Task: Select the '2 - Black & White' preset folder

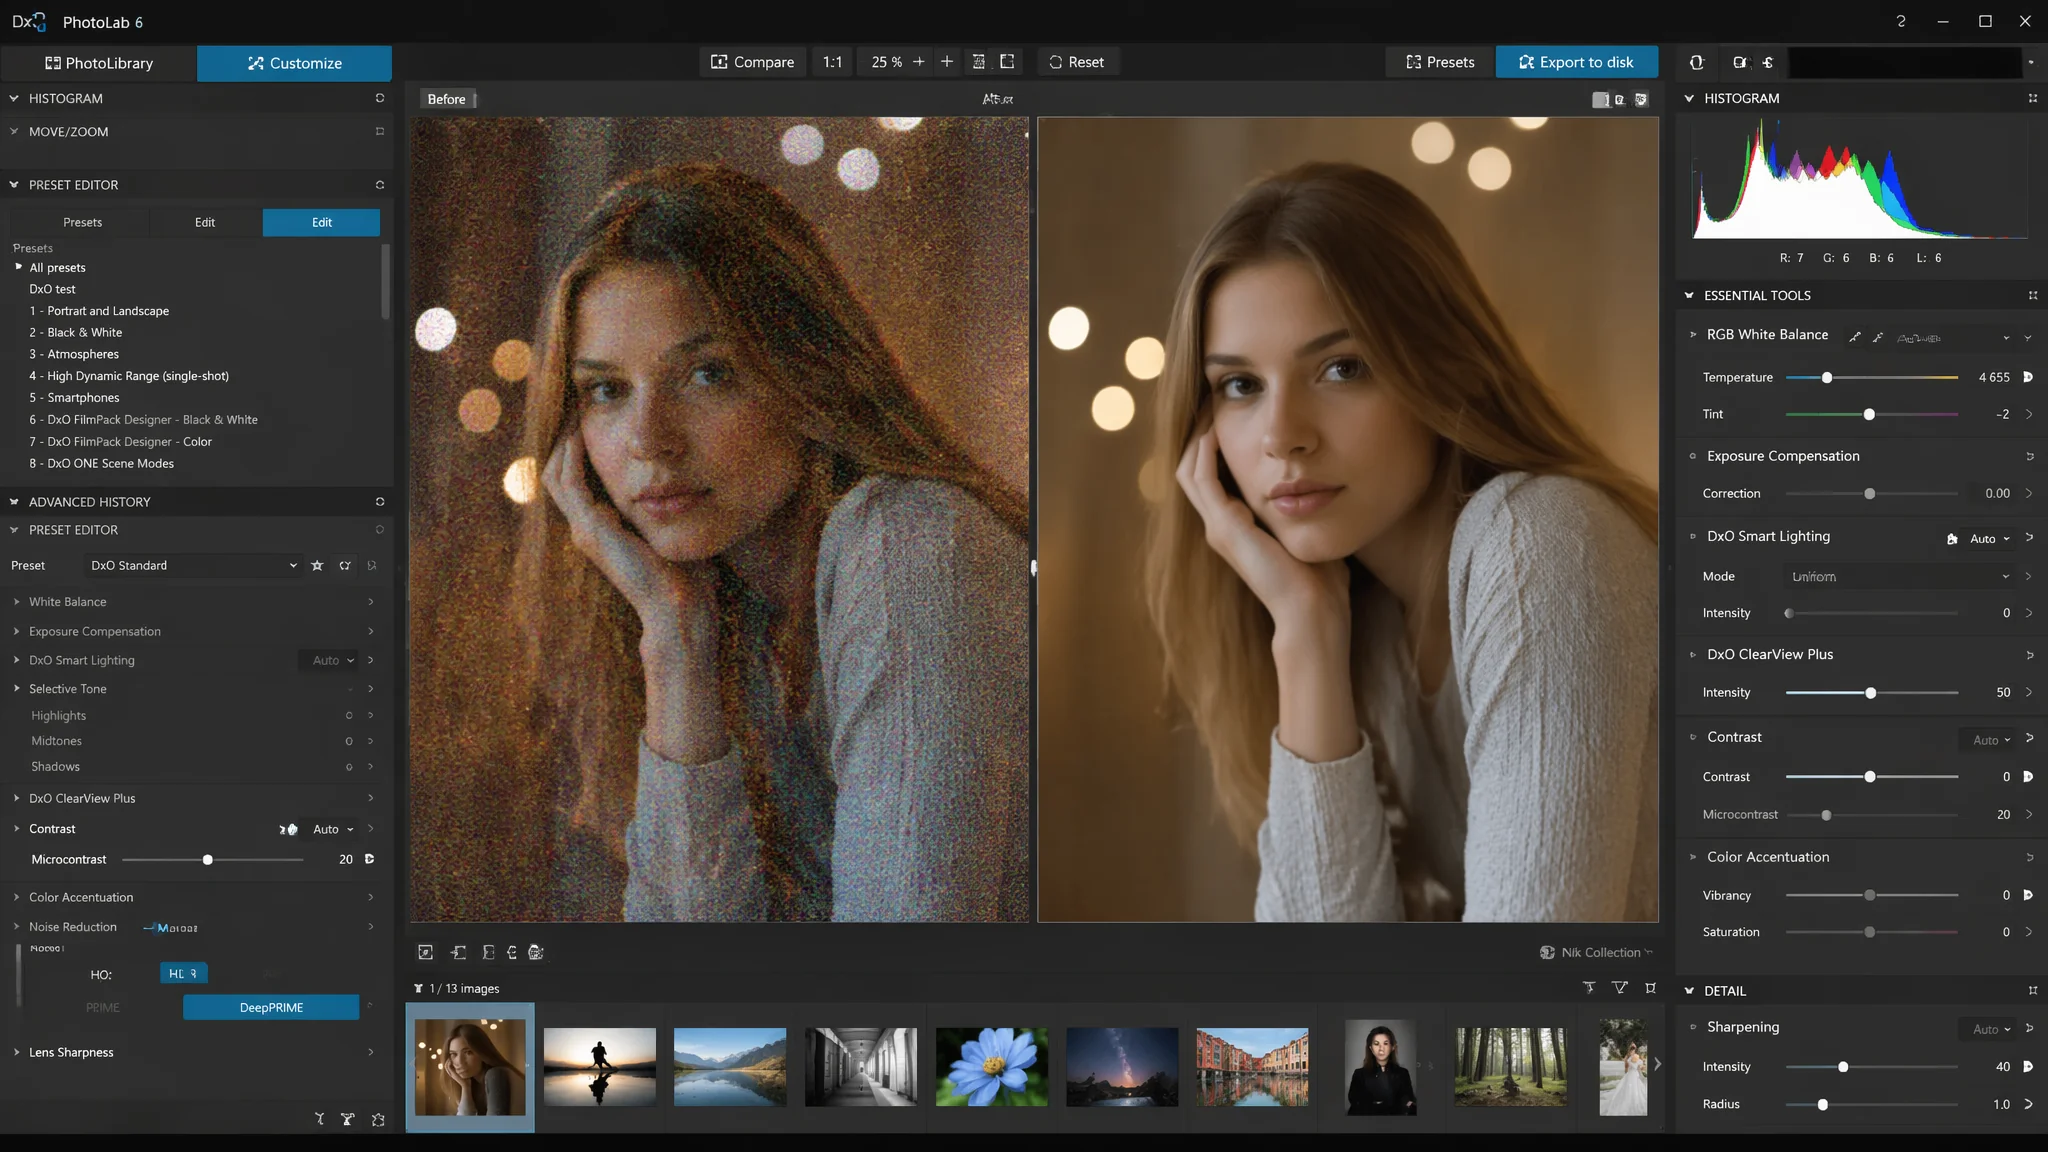Action: pos(76,332)
